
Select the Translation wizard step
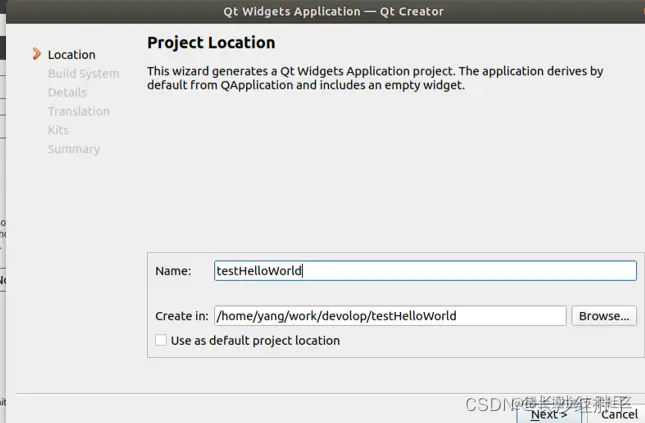(x=79, y=112)
